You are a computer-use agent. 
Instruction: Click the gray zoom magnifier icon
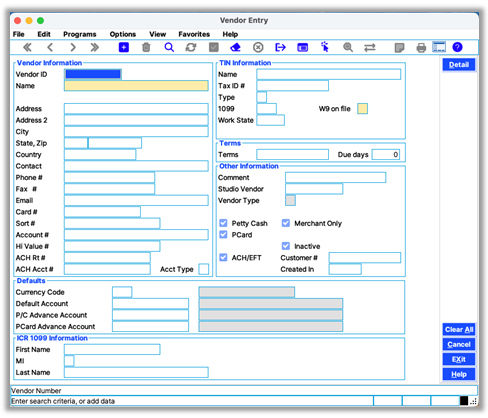[348, 47]
